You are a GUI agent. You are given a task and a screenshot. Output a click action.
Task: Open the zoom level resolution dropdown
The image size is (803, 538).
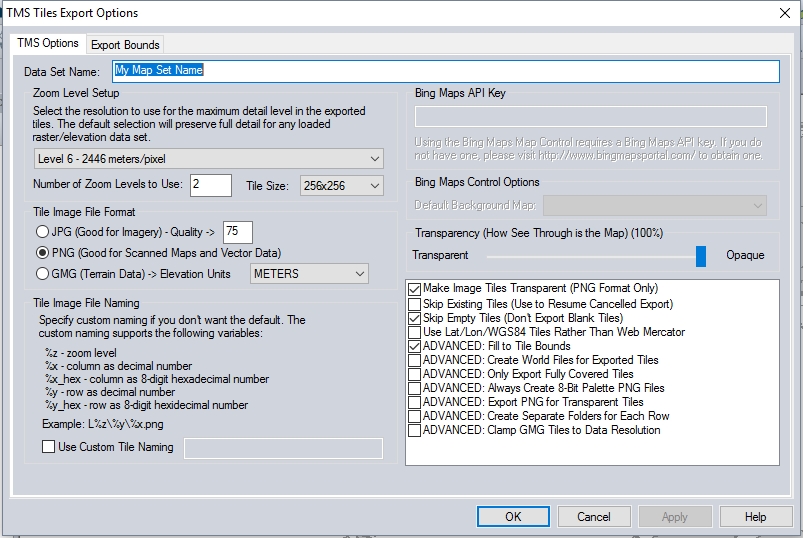tap(208, 159)
